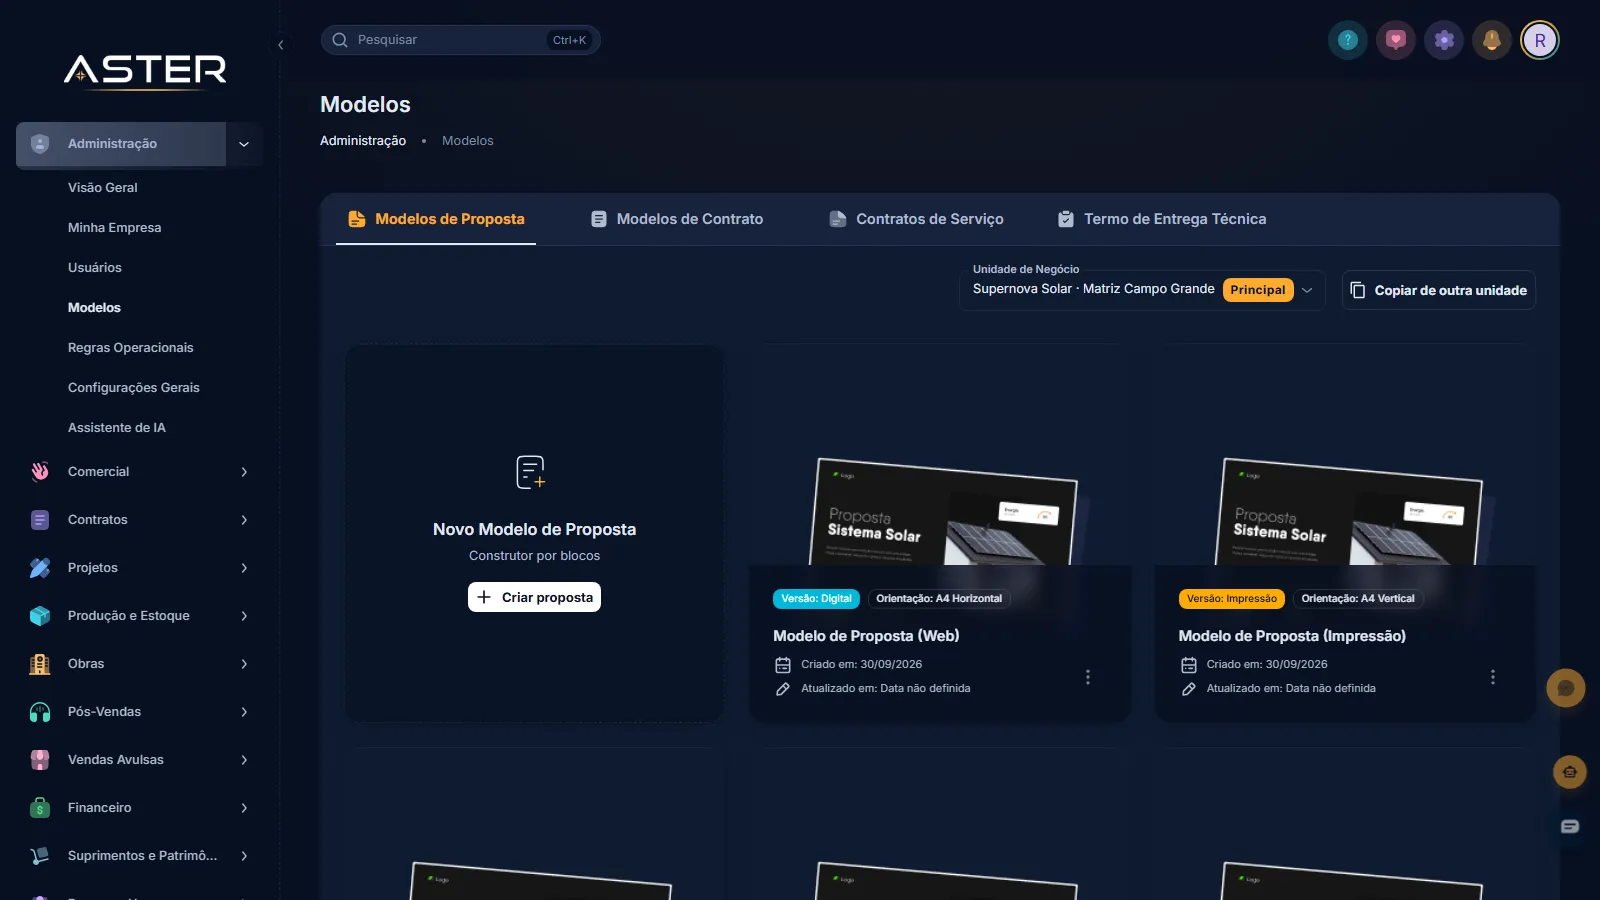The height and width of the screenshot is (900, 1600).
Task: Click the pink heart feedback icon
Action: (1396, 40)
